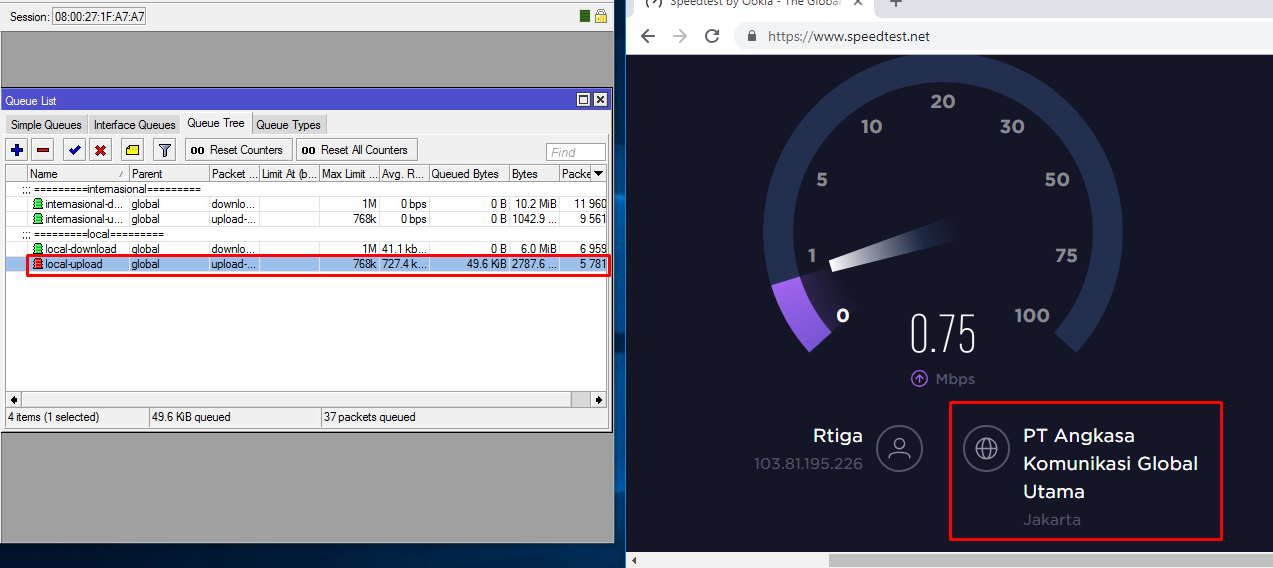
Task: Click the 103.81.195.226 IP address text
Action: 808,464
